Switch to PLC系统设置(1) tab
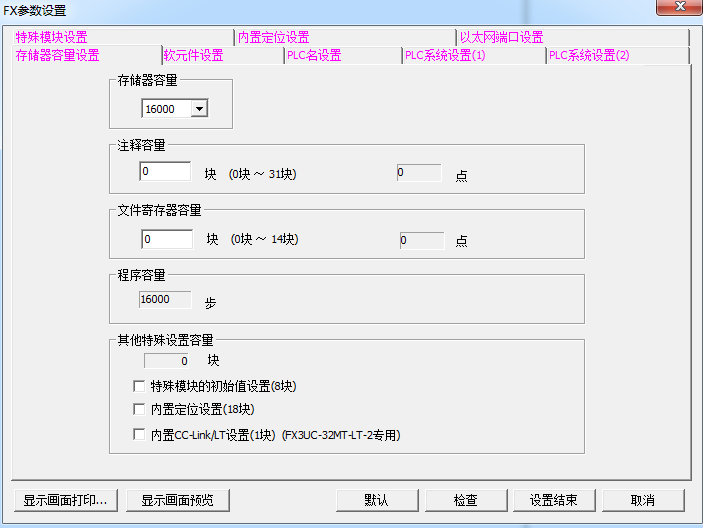Viewport: 703px width, 528px height. (445, 55)
